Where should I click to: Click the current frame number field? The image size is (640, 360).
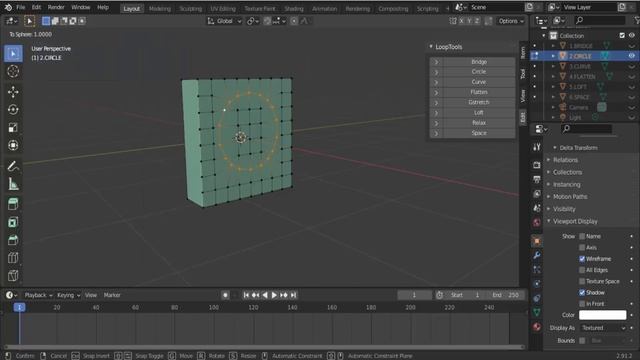[x=414, y=295]
